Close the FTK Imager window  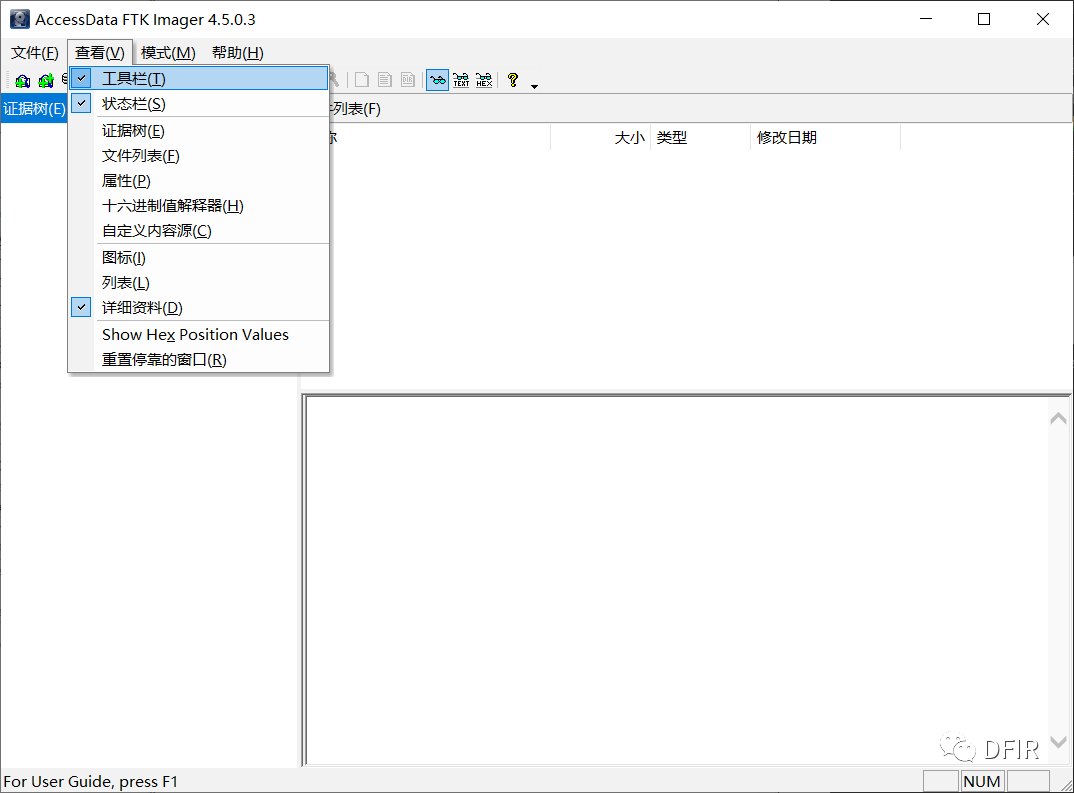(x=1042, y=19)
